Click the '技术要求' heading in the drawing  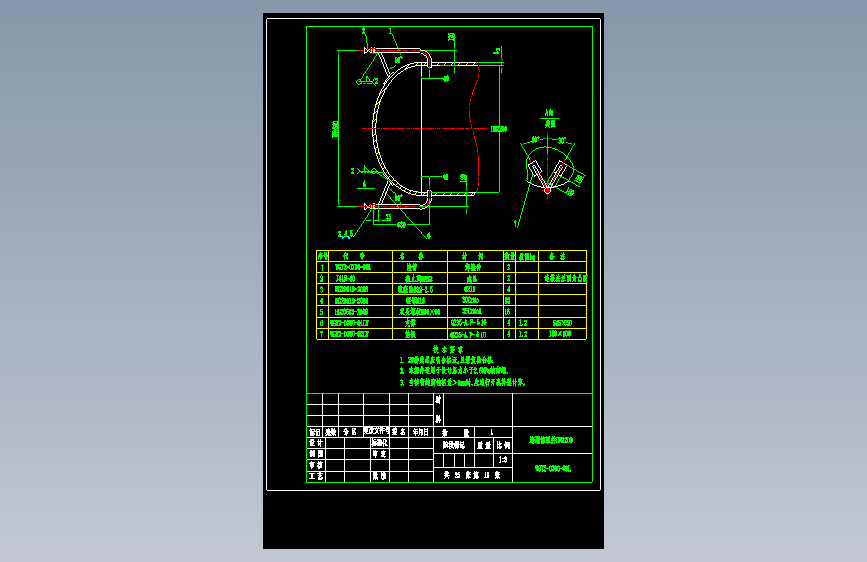[x=448, y=350]
